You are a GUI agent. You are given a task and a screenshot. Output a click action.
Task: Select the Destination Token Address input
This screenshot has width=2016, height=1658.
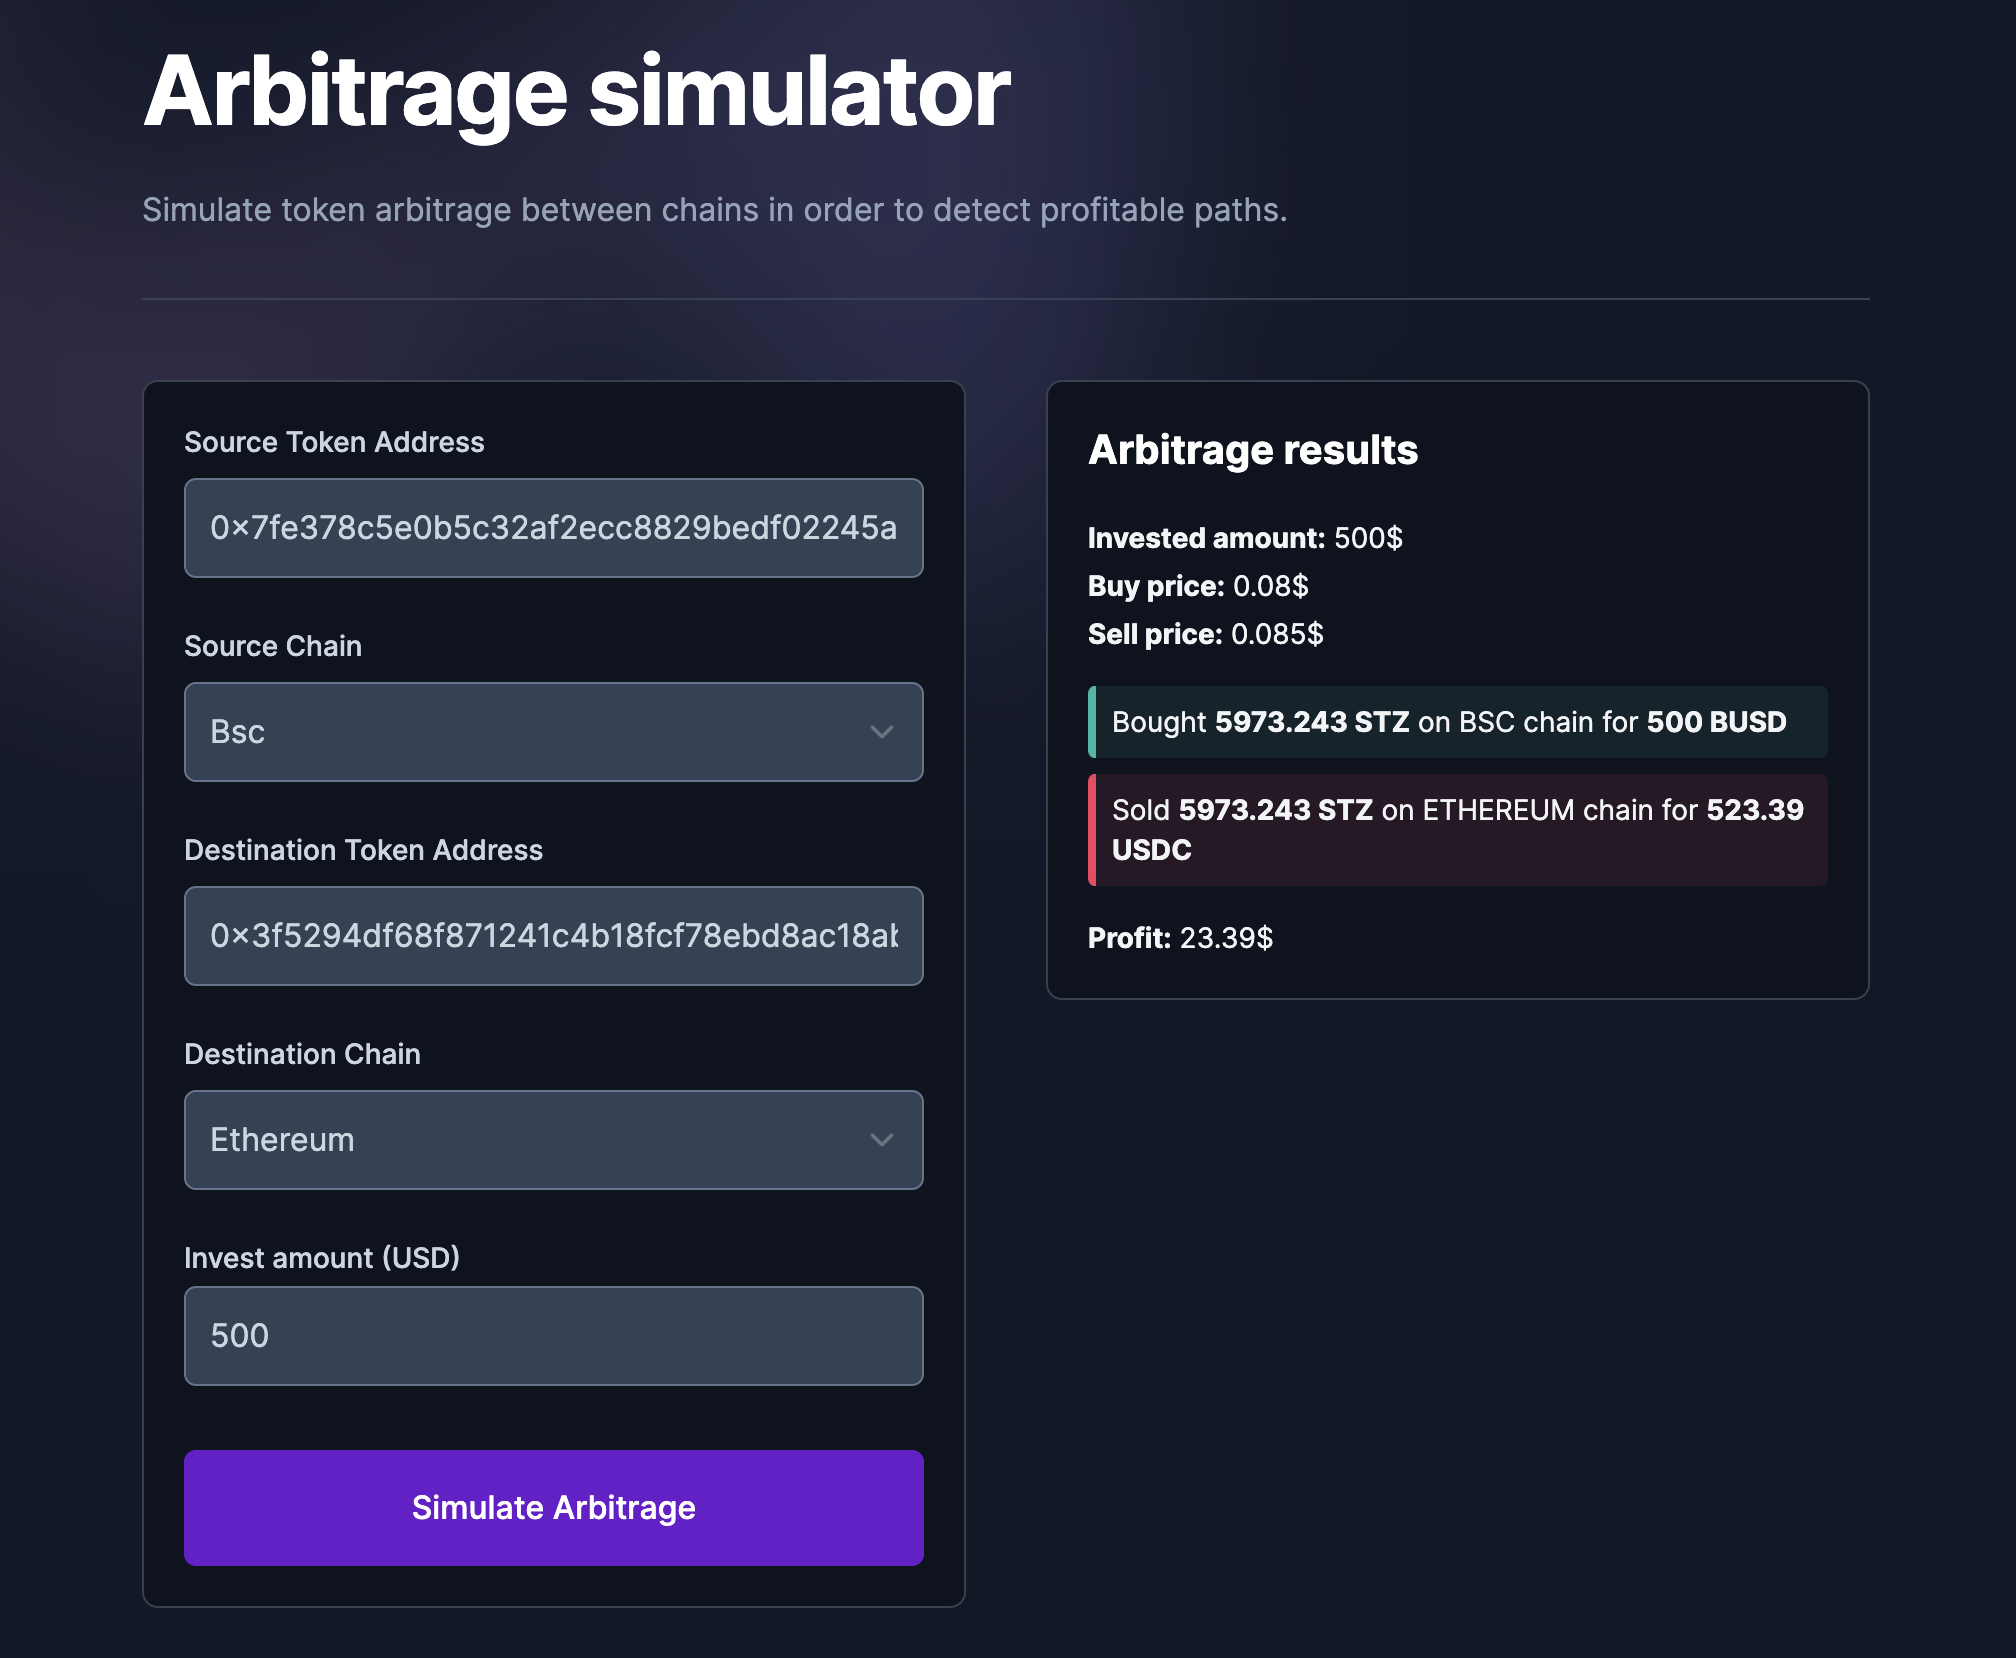tap(553, 936)
